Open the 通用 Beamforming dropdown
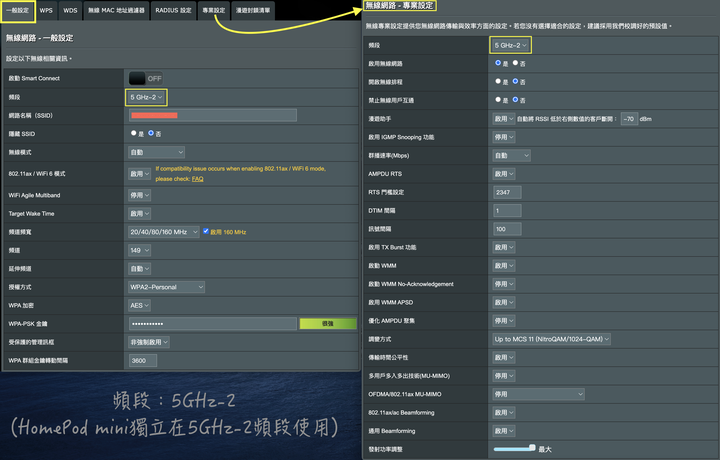This screenshot has width=720, height=460. click(504, 431)
